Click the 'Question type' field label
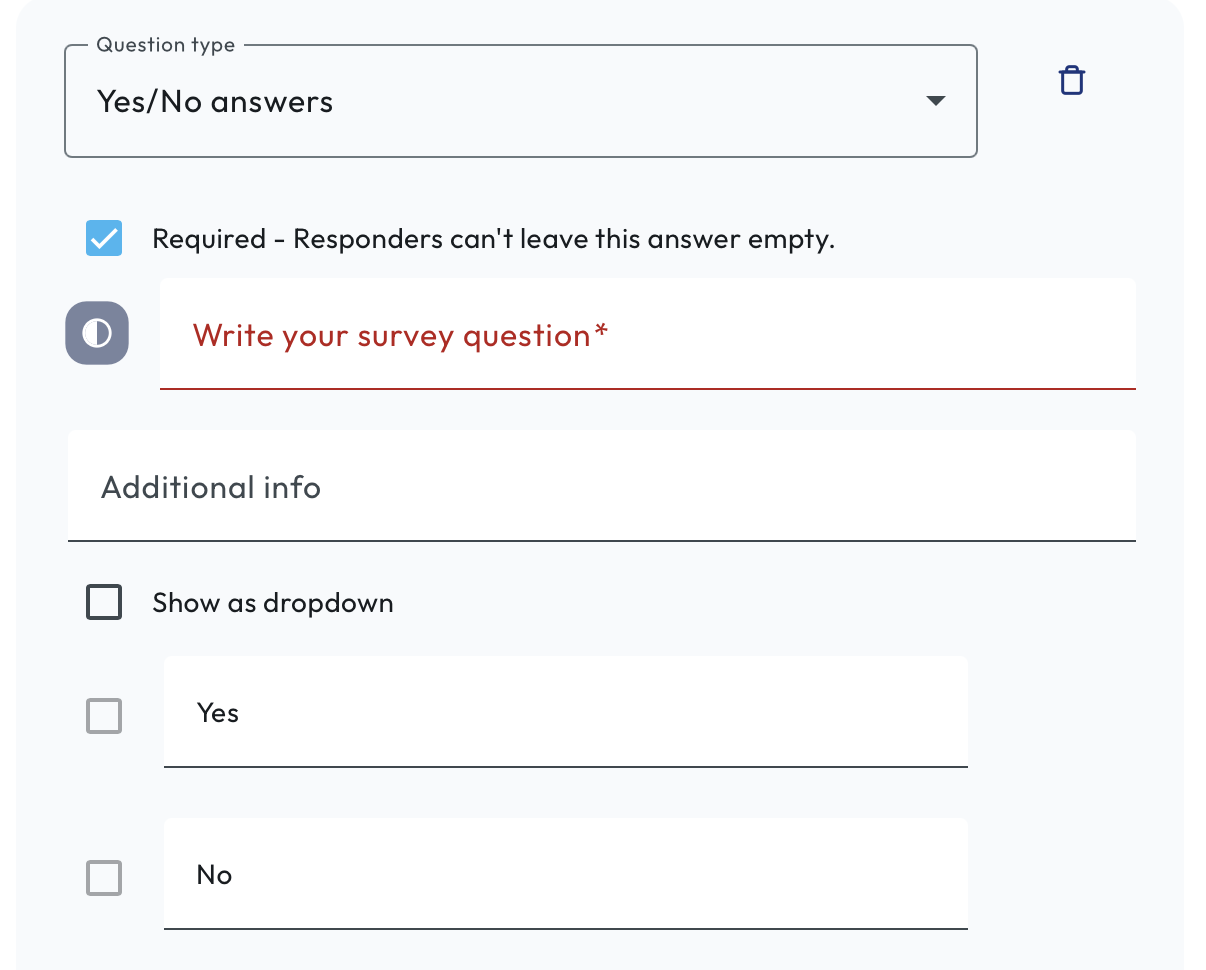Screen dimensions: 1206x970 pyautogui.click(x=166, y=46)
